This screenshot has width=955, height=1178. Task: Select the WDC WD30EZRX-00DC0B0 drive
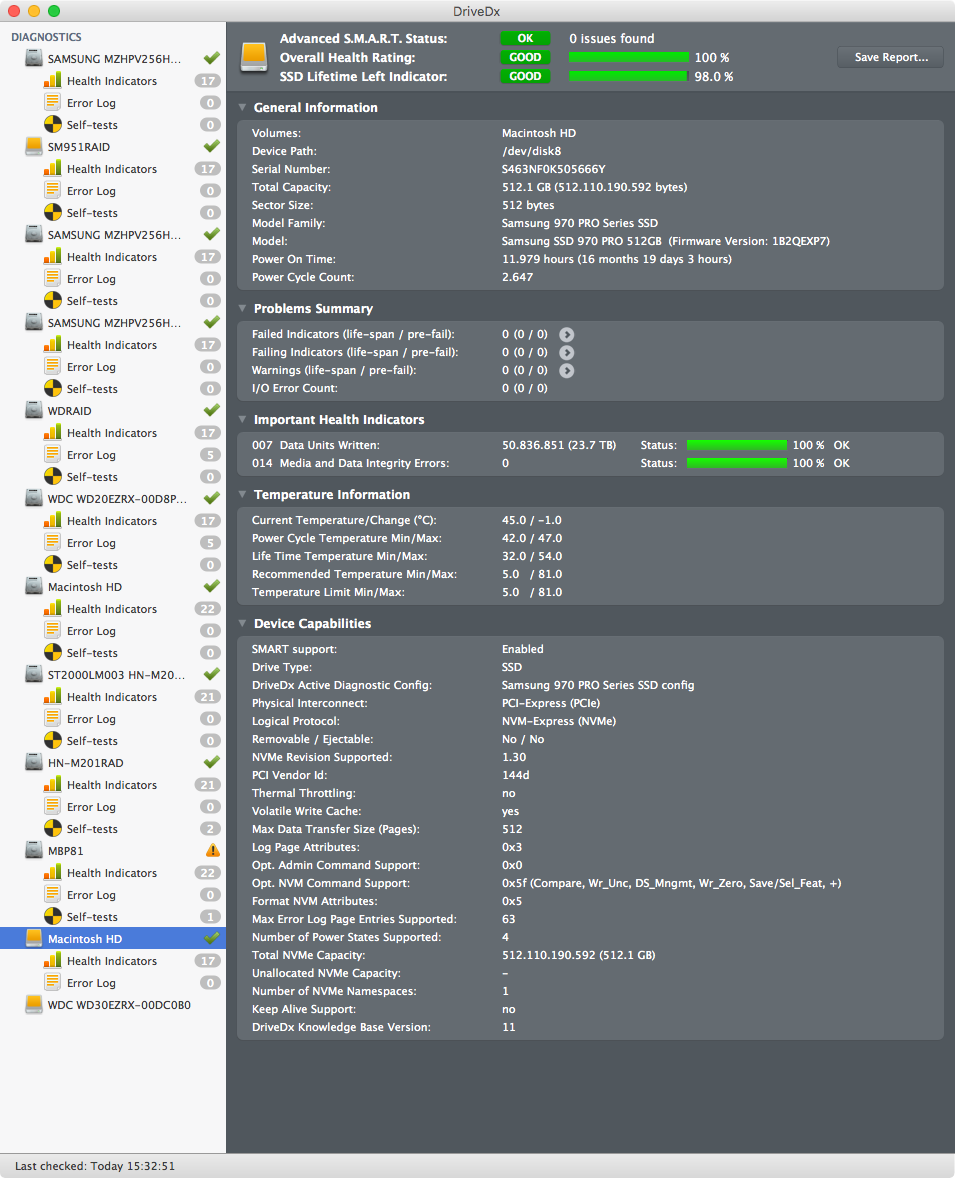(x=113, y=1004)
